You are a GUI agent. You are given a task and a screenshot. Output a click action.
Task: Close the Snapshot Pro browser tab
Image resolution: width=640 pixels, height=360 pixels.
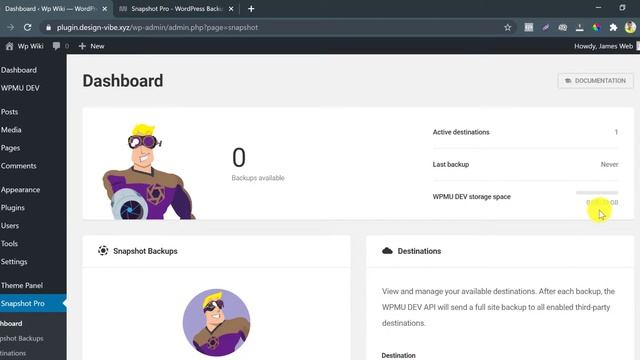(x=231, y=9)
